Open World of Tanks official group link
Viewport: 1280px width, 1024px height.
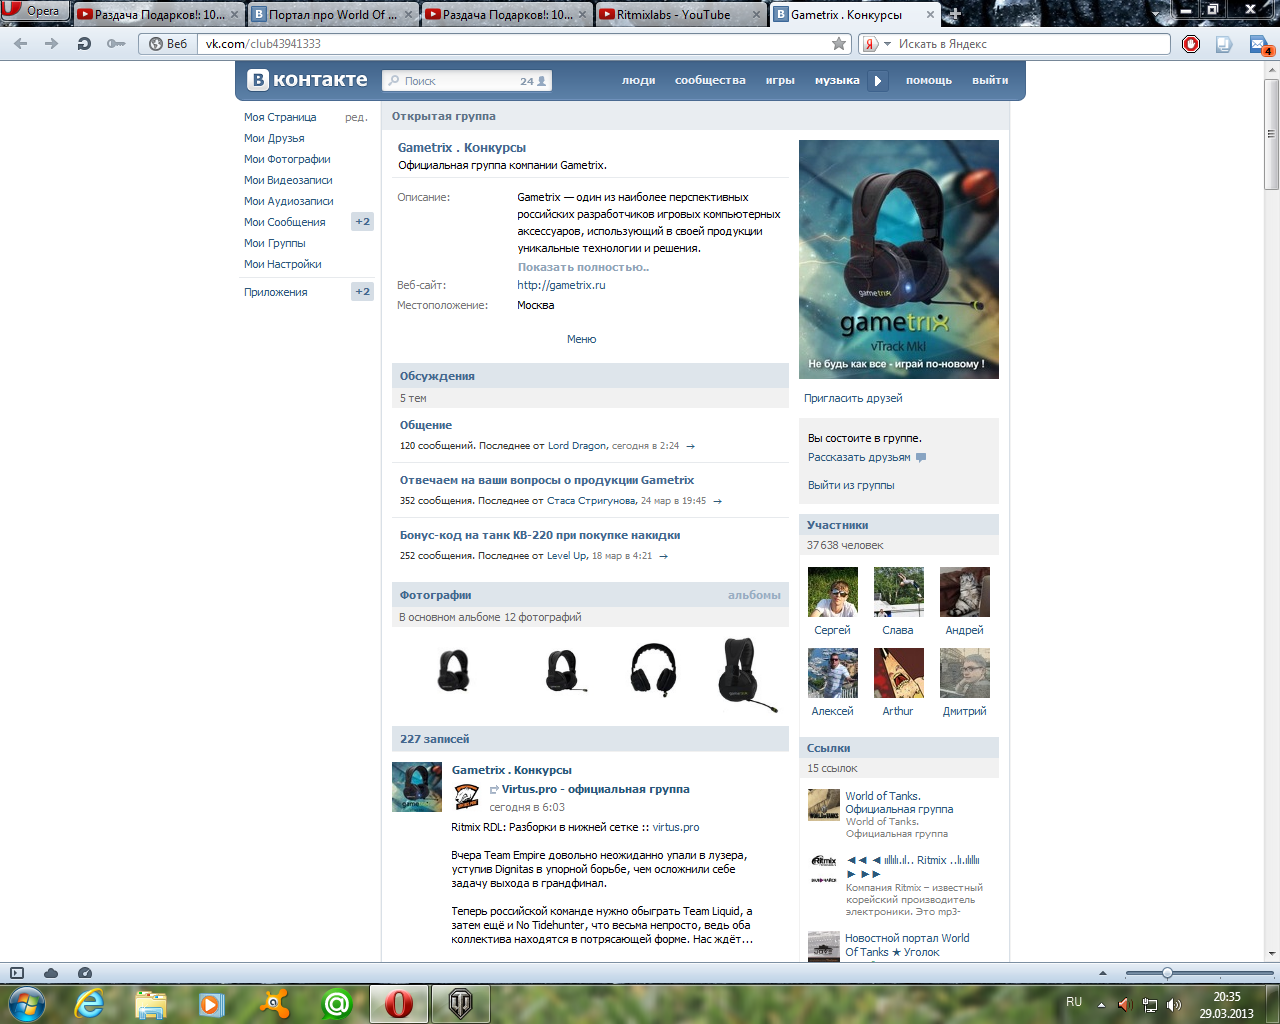[899, 803]
